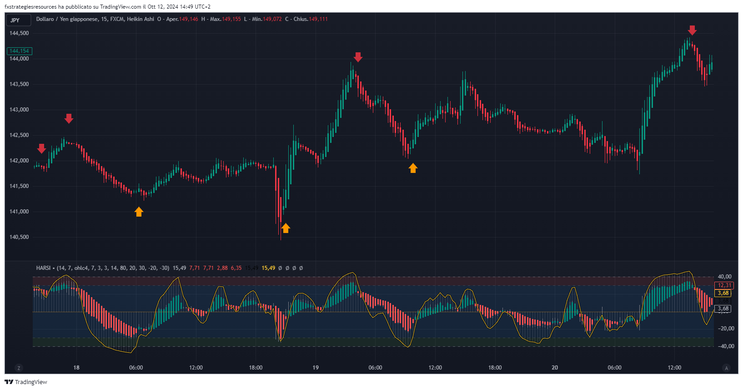
Task: Click the date label 19 on time axis
Action: click(316, 368)
